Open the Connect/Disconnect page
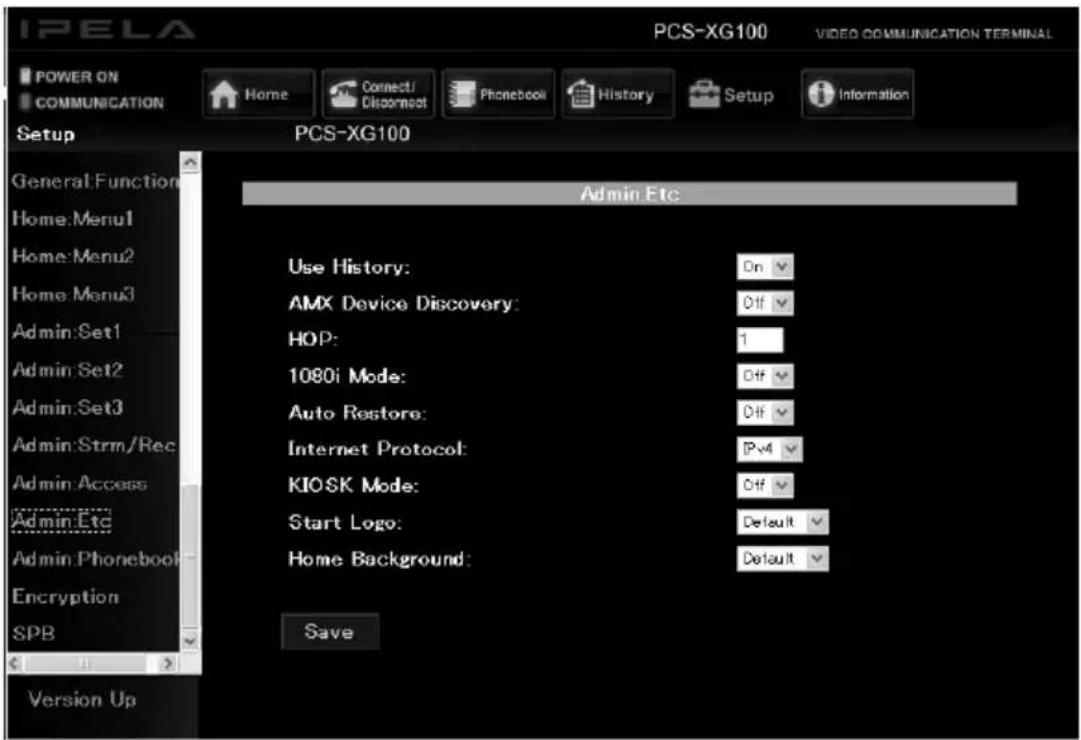 click(x=378, y=94)
